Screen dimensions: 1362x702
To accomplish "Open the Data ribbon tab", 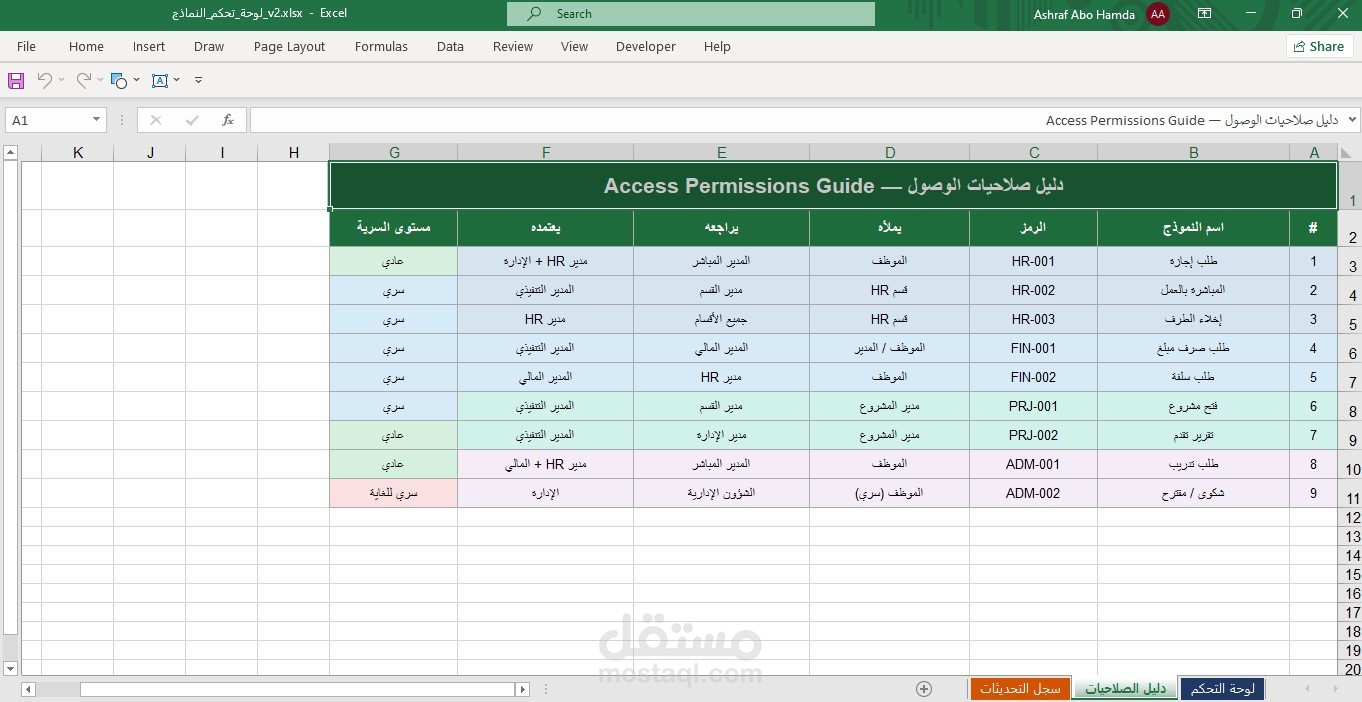I will 450,46.
